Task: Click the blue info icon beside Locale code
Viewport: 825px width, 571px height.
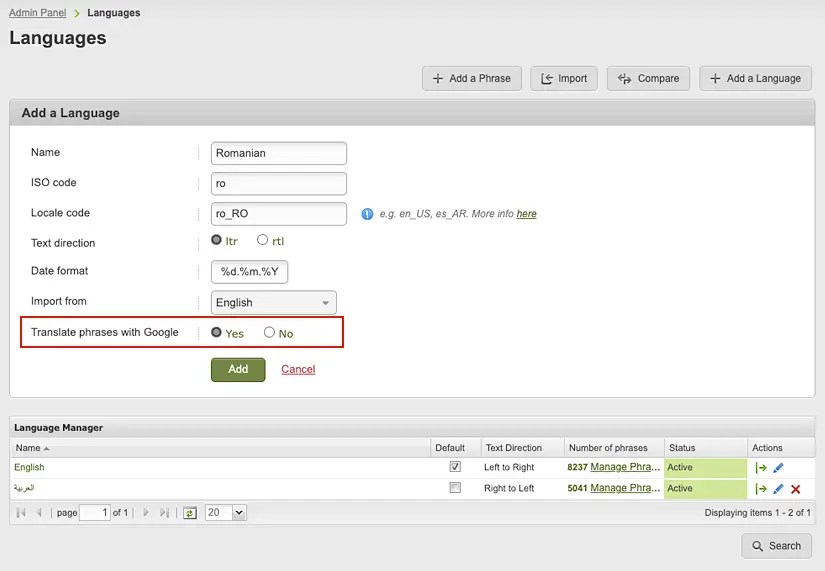Action: click(367, 214)
